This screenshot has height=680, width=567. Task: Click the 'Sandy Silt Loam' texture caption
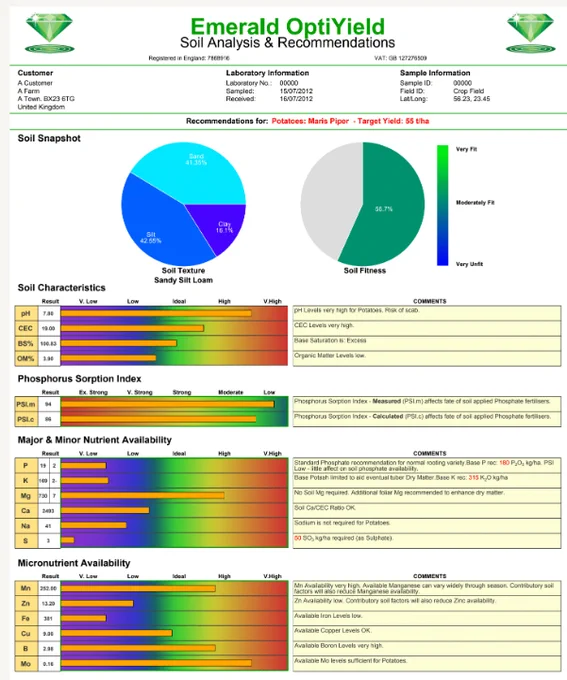[183, 280]
